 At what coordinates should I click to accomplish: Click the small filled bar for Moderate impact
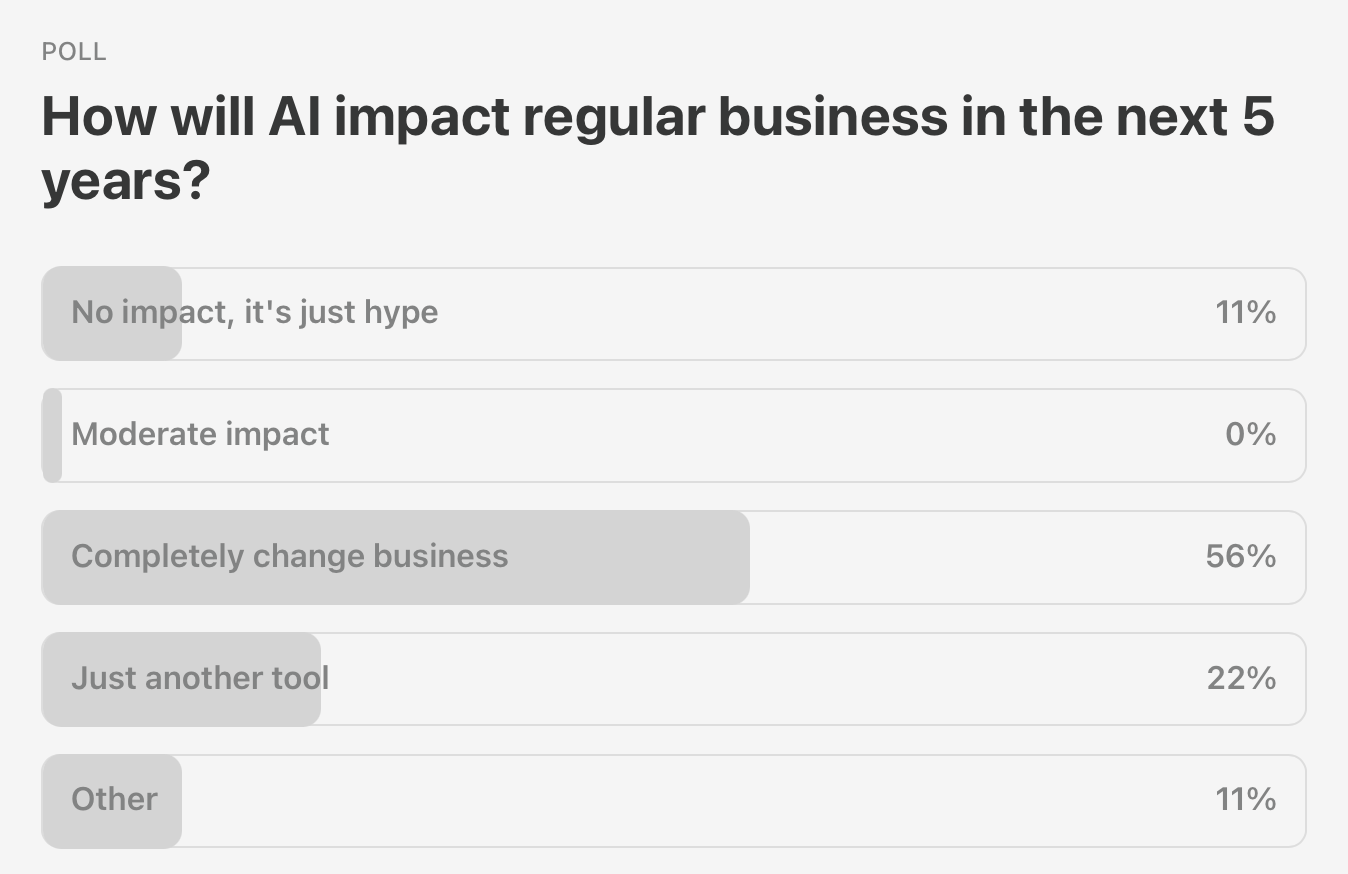[52, 435]
